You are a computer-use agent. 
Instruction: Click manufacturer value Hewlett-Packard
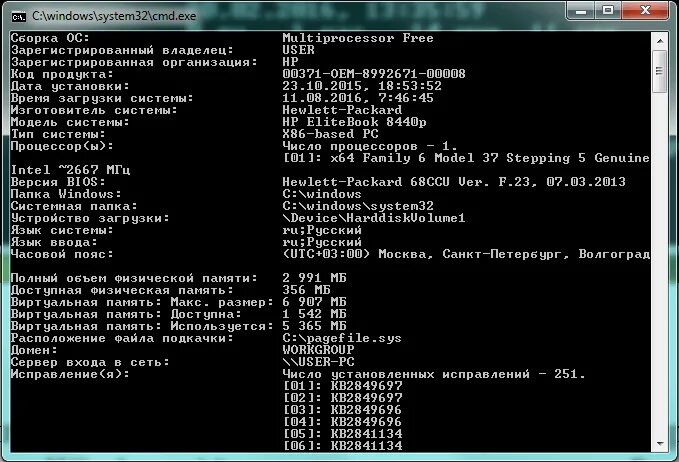pos(342,110)
